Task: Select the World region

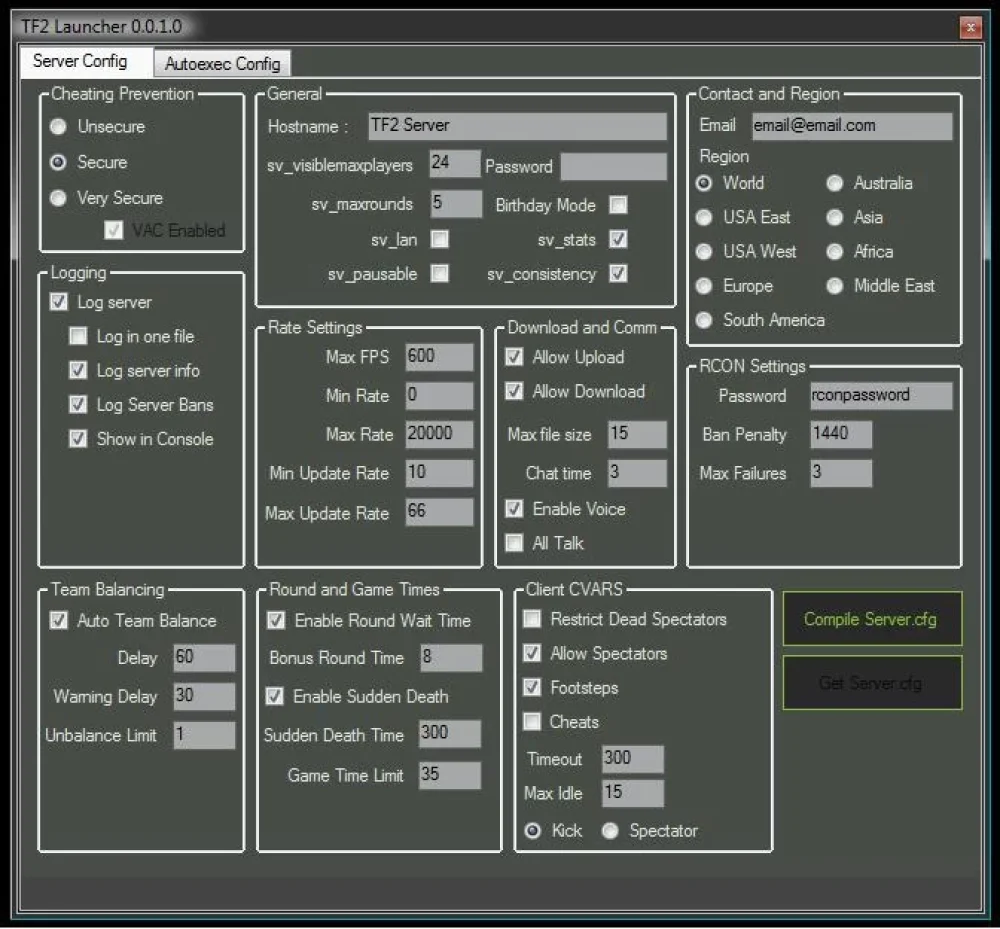Action: (x=704, y=184)
